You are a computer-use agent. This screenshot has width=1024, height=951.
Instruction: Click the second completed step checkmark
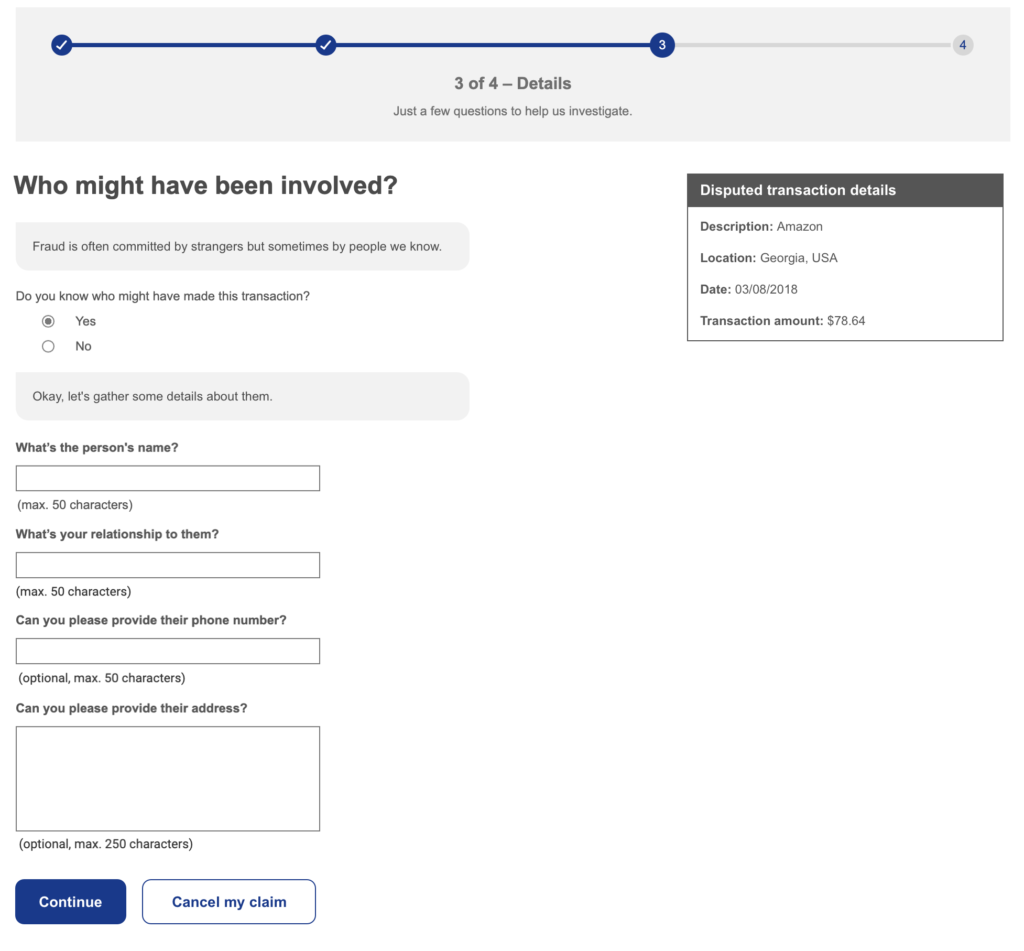[326, 45]
